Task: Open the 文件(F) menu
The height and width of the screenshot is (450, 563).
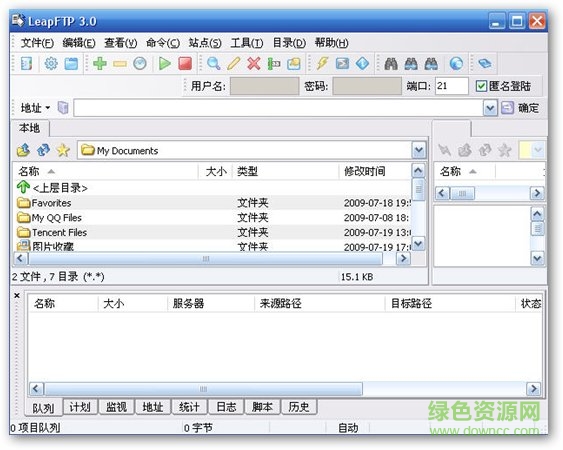Action: (37, 43)
